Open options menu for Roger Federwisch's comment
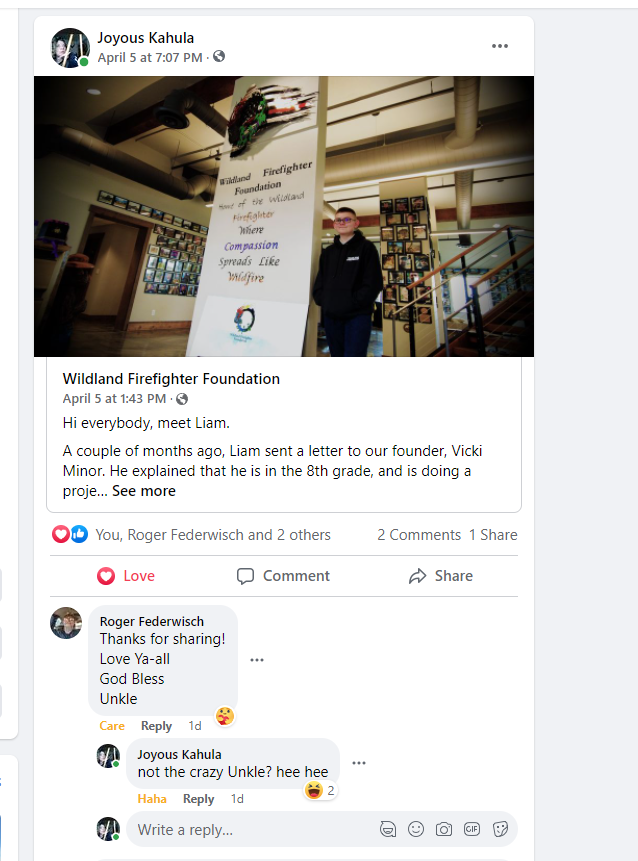 [257, 660]
